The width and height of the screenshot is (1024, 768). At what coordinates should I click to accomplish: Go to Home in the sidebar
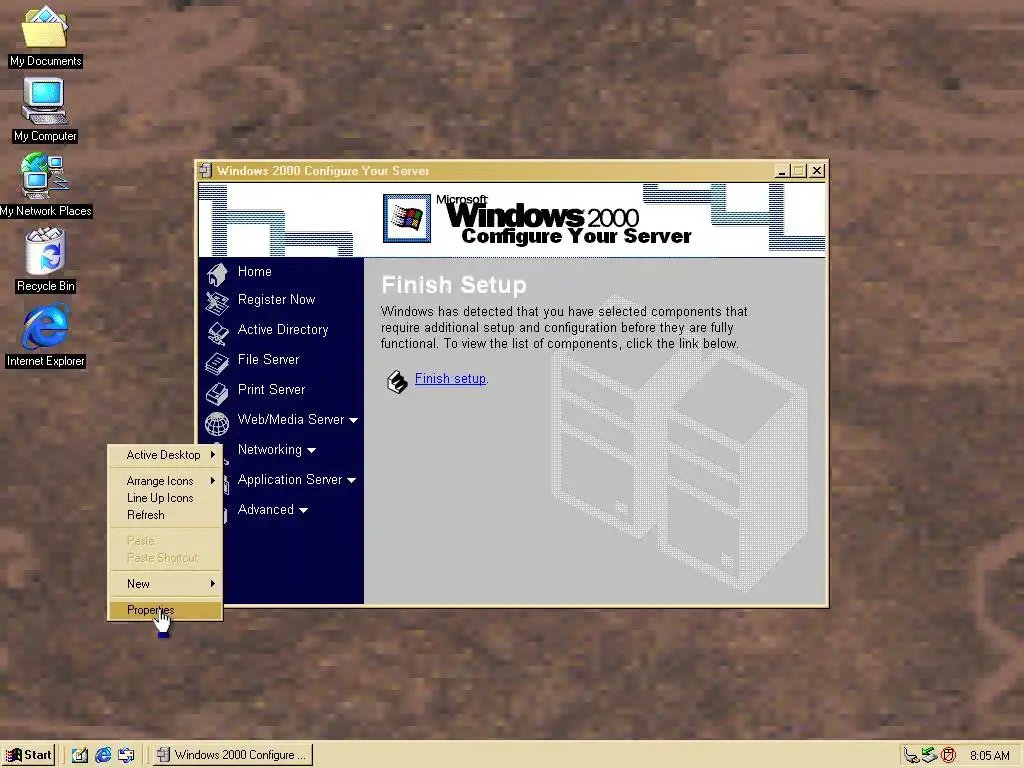pos(255,272)
